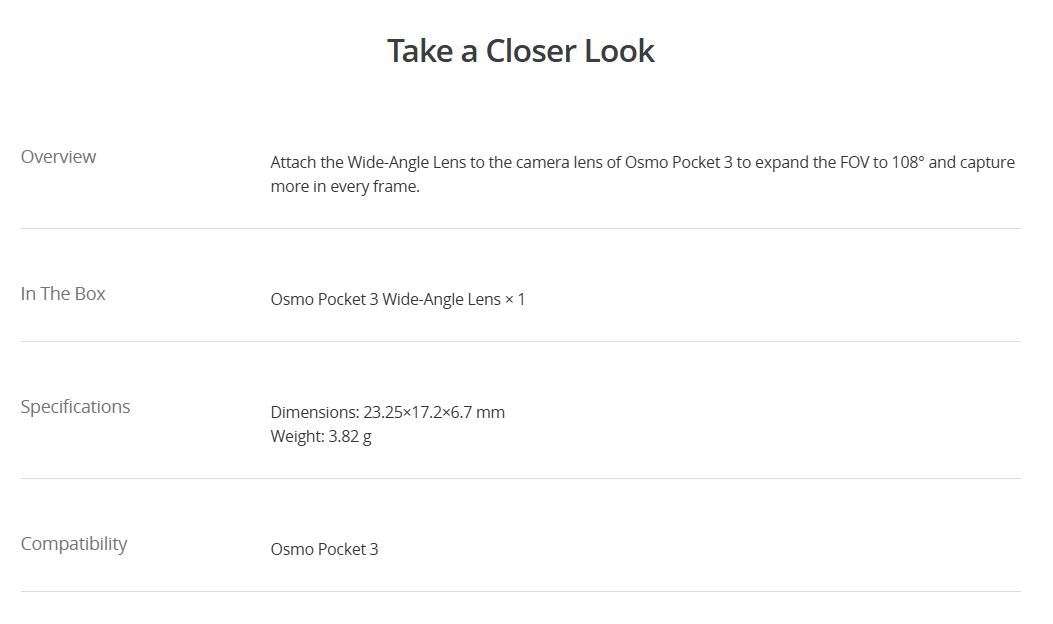Click the 'Take a Closer Look' heading
The height and width of the screenshot is (624, 1053).
tap(520, 51)
